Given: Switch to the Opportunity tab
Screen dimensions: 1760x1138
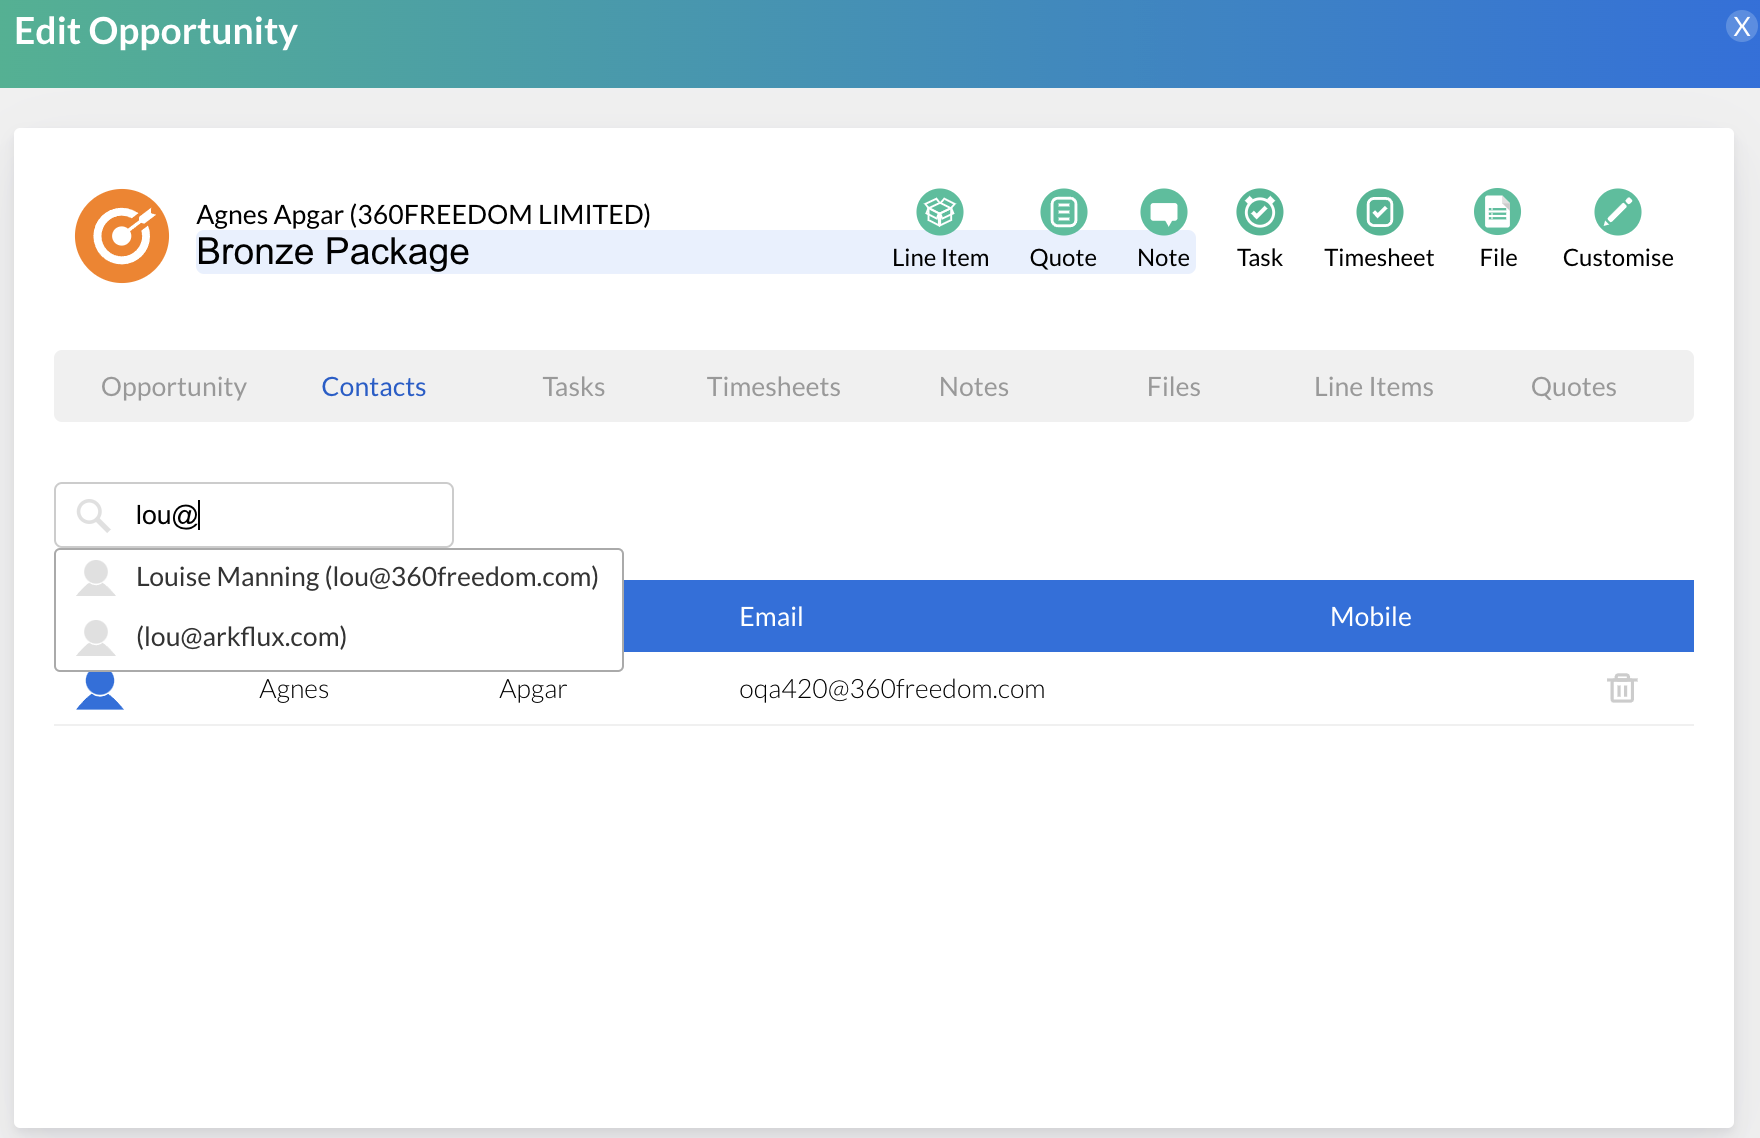Looking at the screenshot, I should (173, 386).
